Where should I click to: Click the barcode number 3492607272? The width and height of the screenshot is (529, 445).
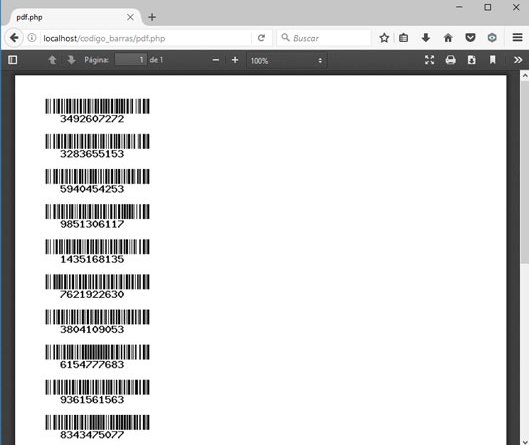[x=92, y=119]
